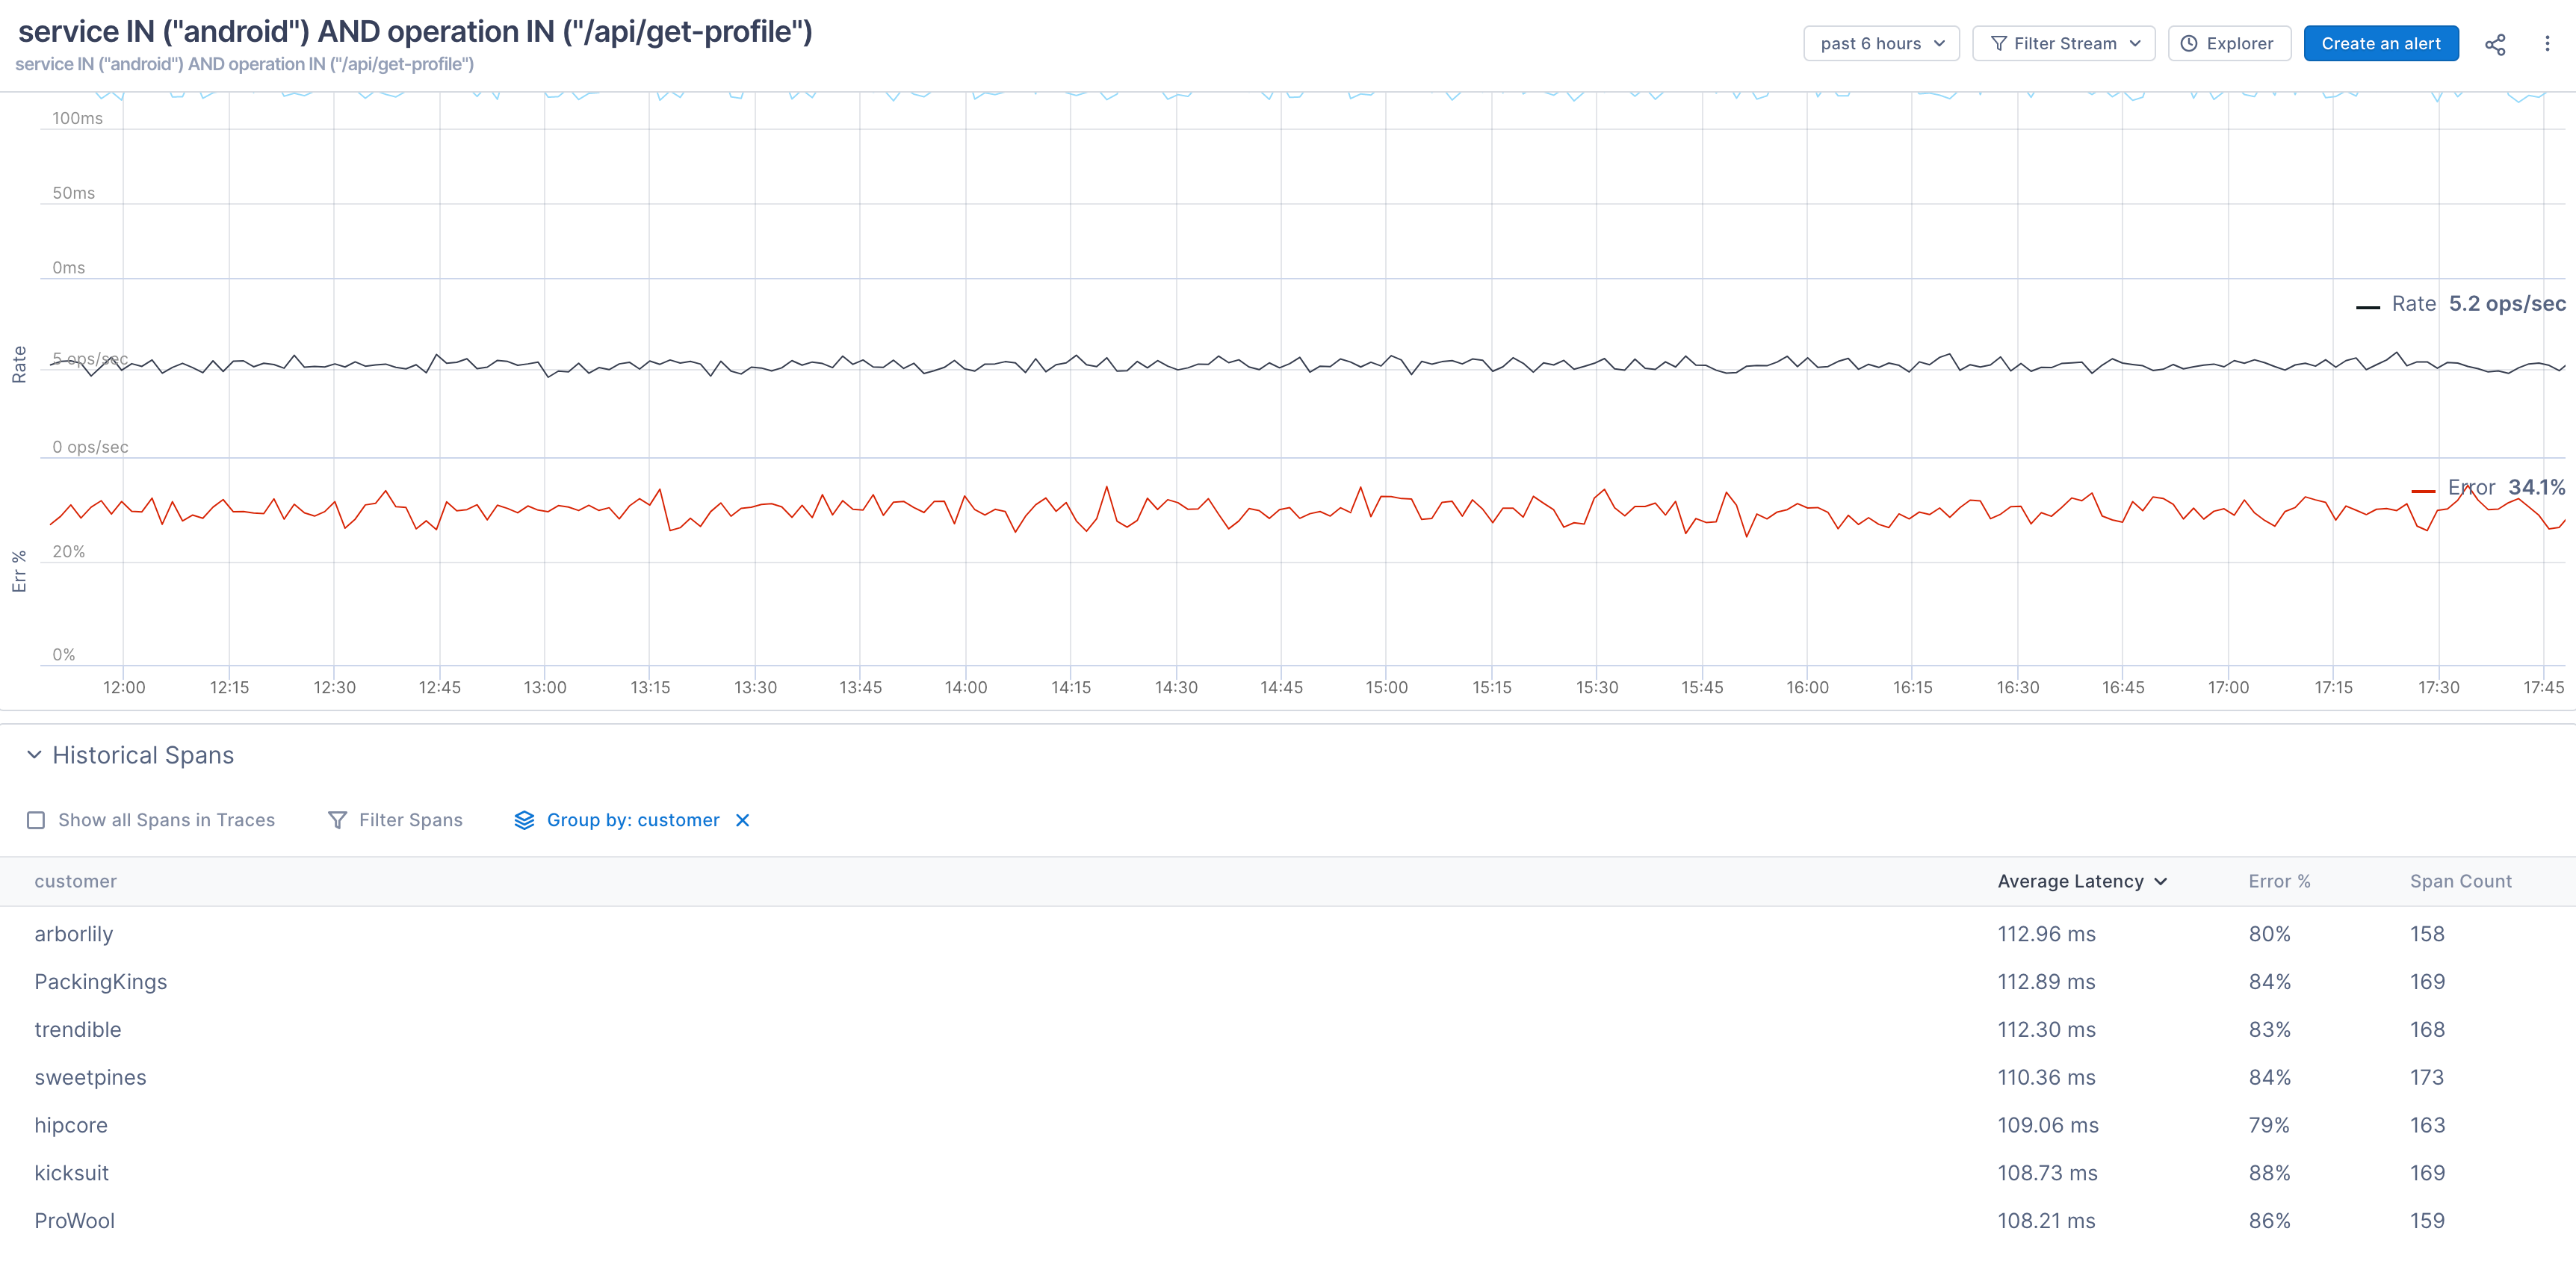2576x1261 pixels.
Task: Select the arborlily customer row
Action: (74, 934)
